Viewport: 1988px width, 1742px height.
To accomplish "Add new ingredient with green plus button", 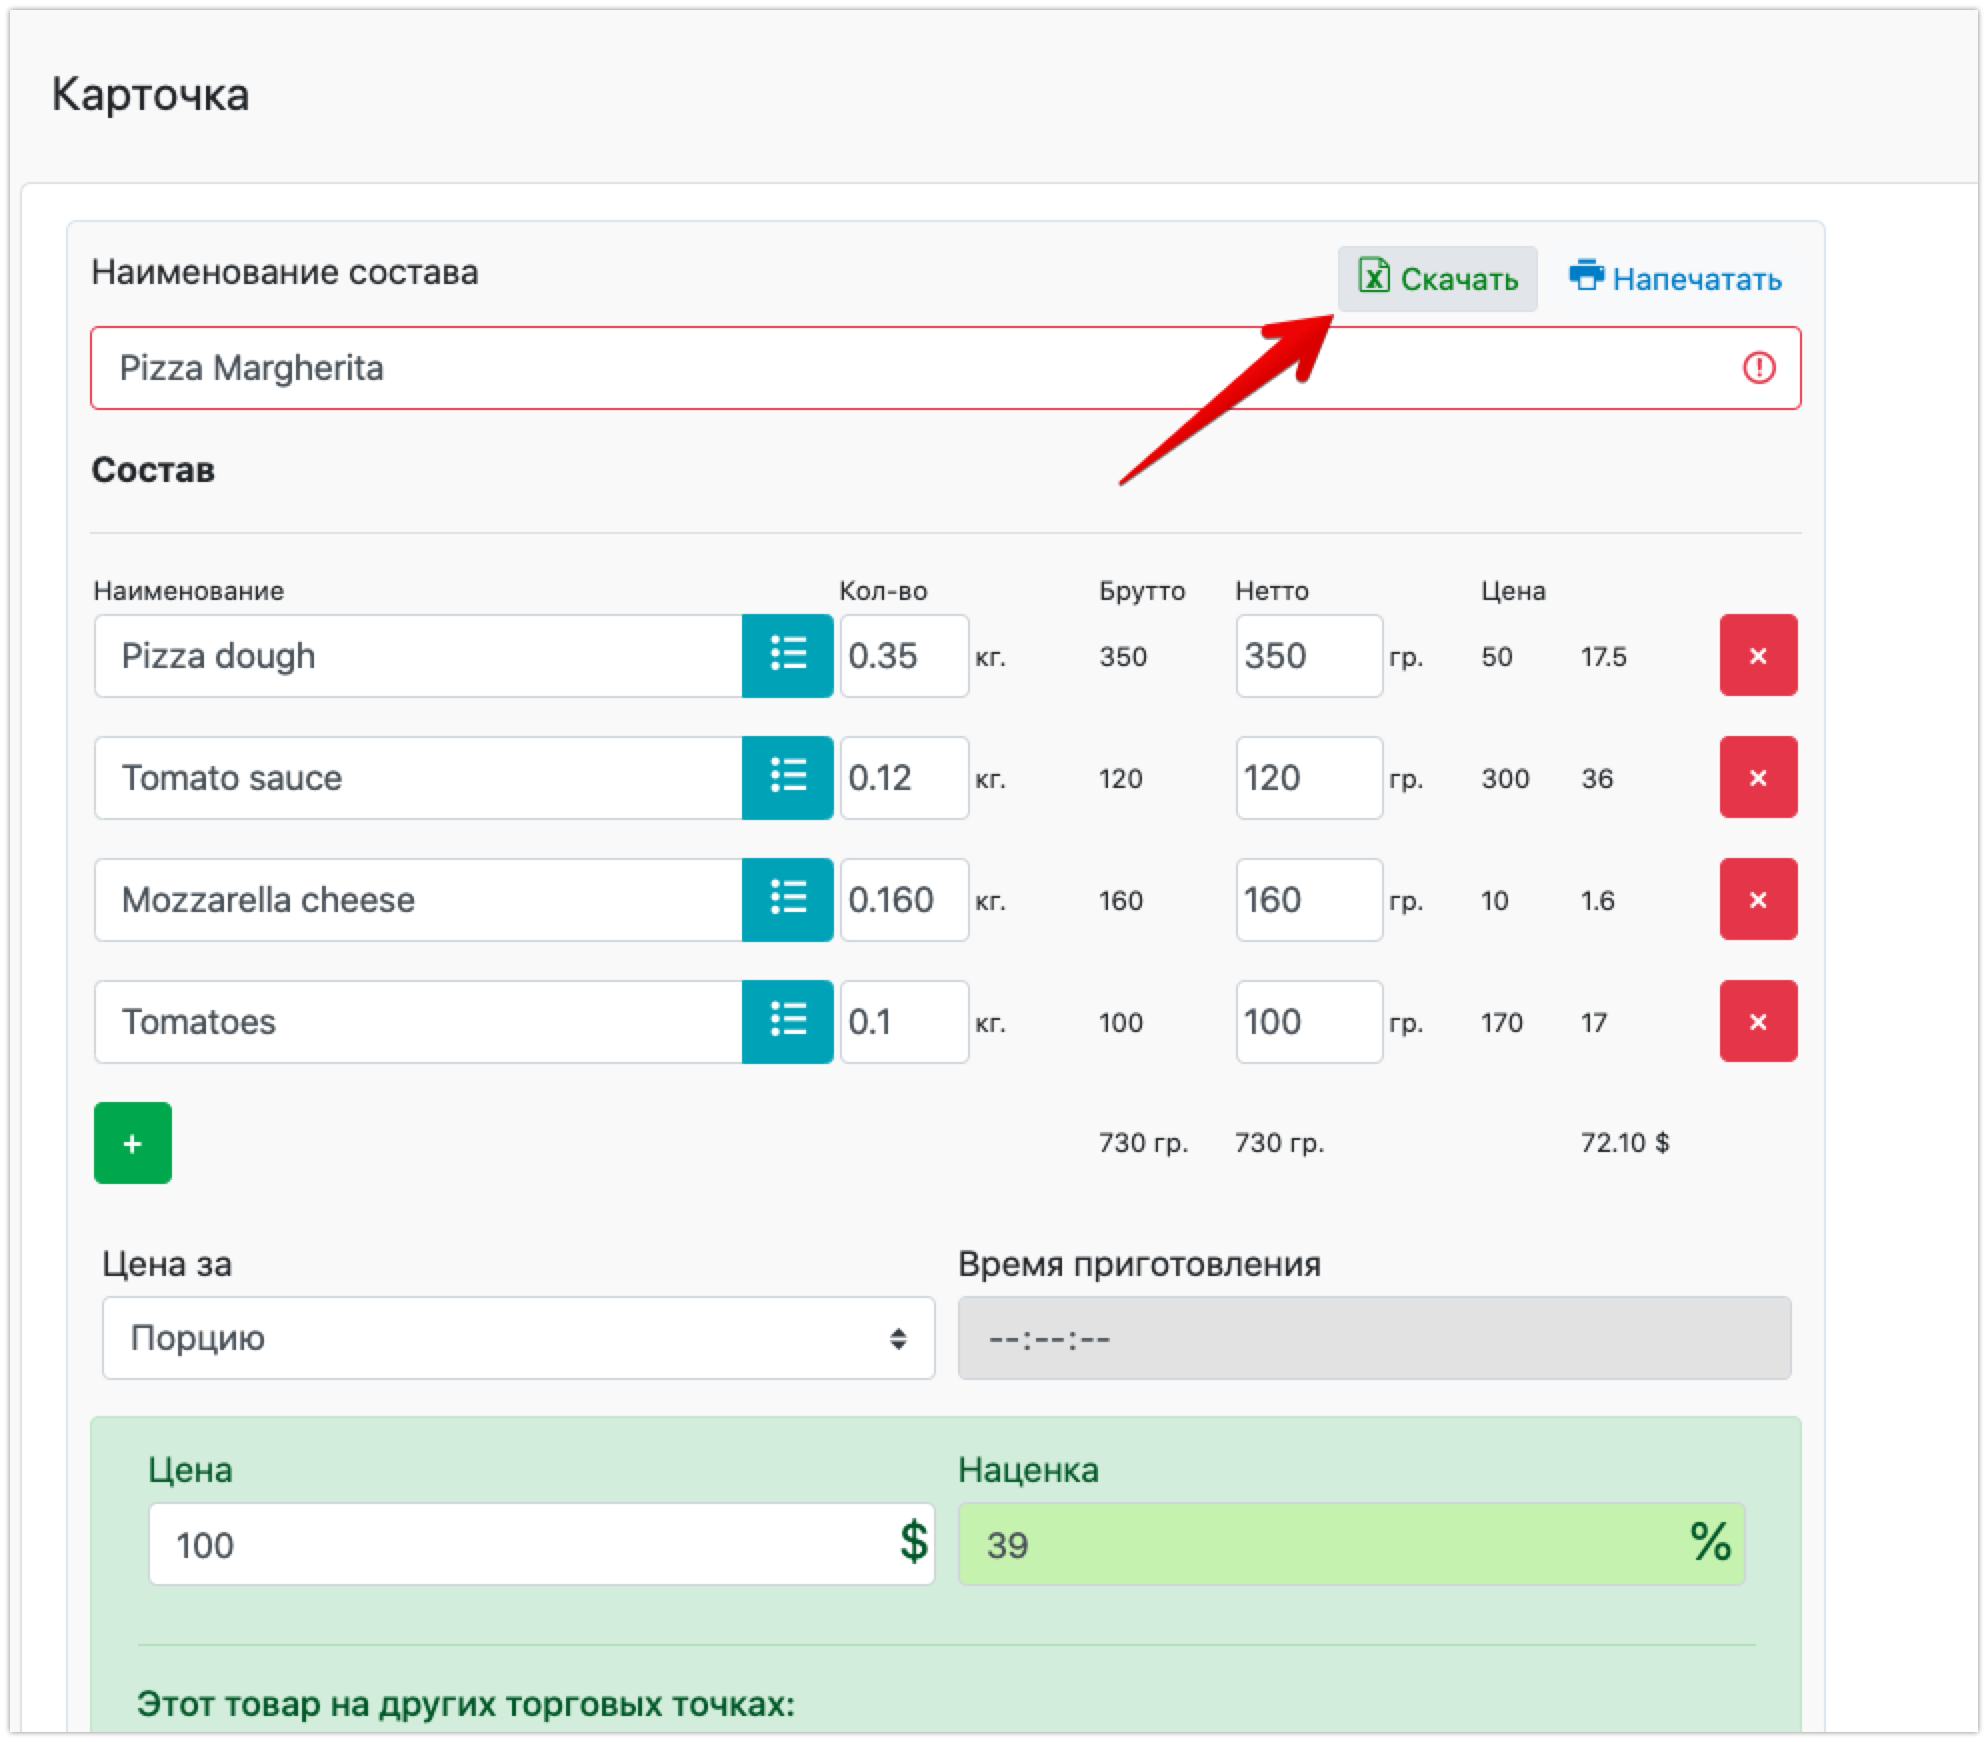I will click(133, 1143).
